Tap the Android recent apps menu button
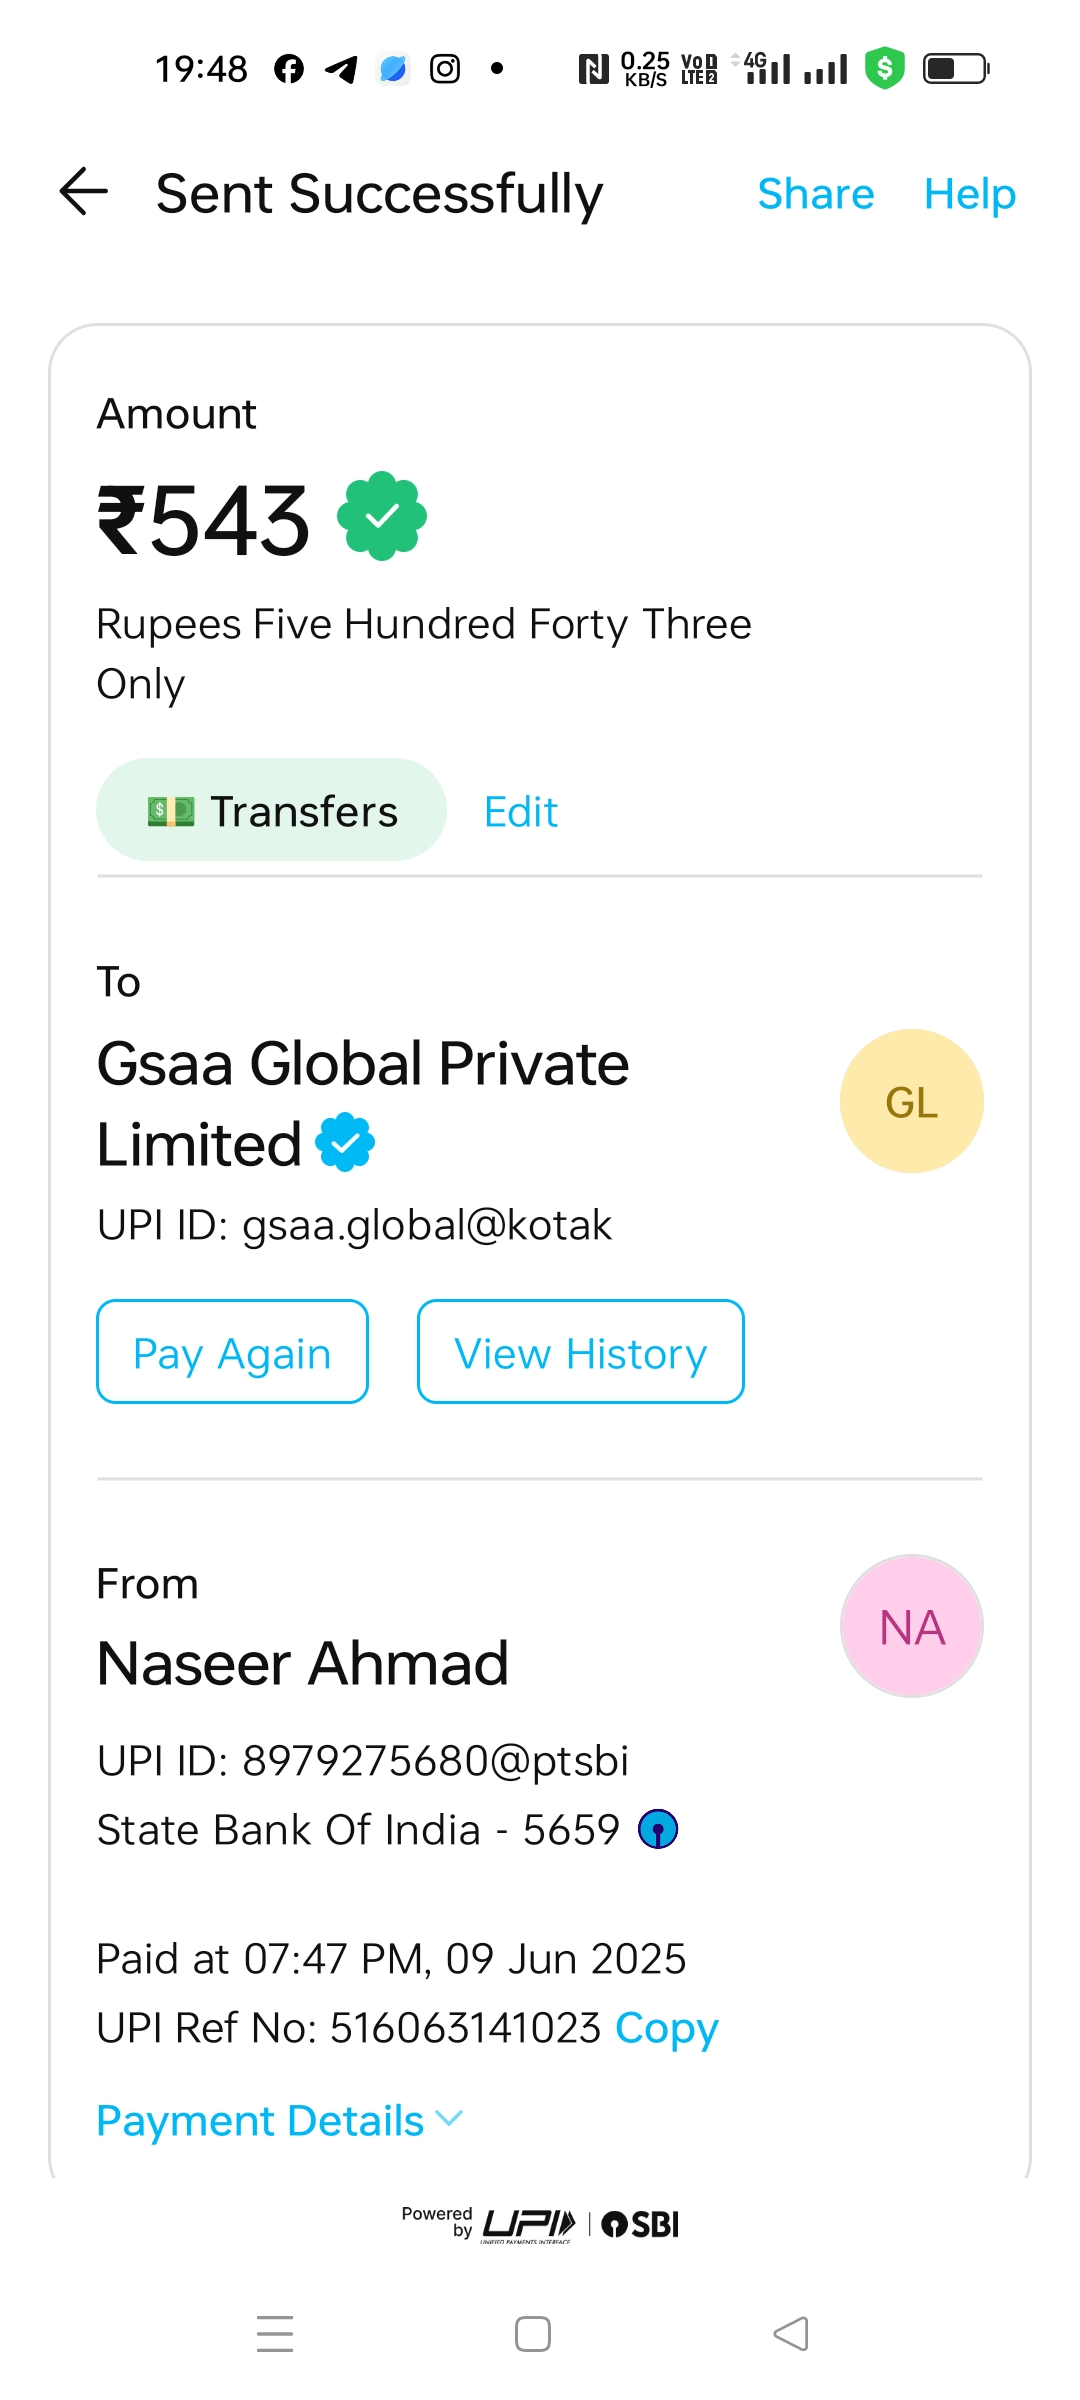 pyautogui.click(x=275, y=2334)
